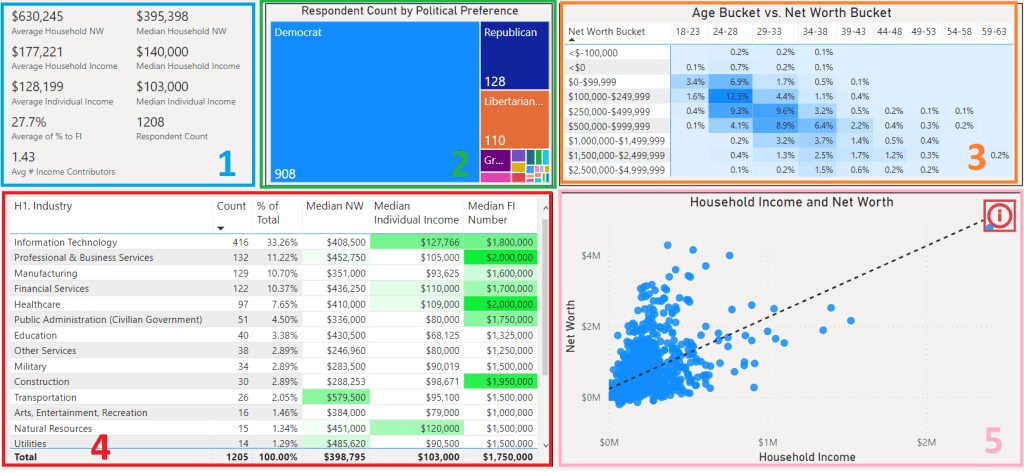Click the 29-33 age bucket column header
This screenshot has width=1024, height=473.
[x=768, y=32]
